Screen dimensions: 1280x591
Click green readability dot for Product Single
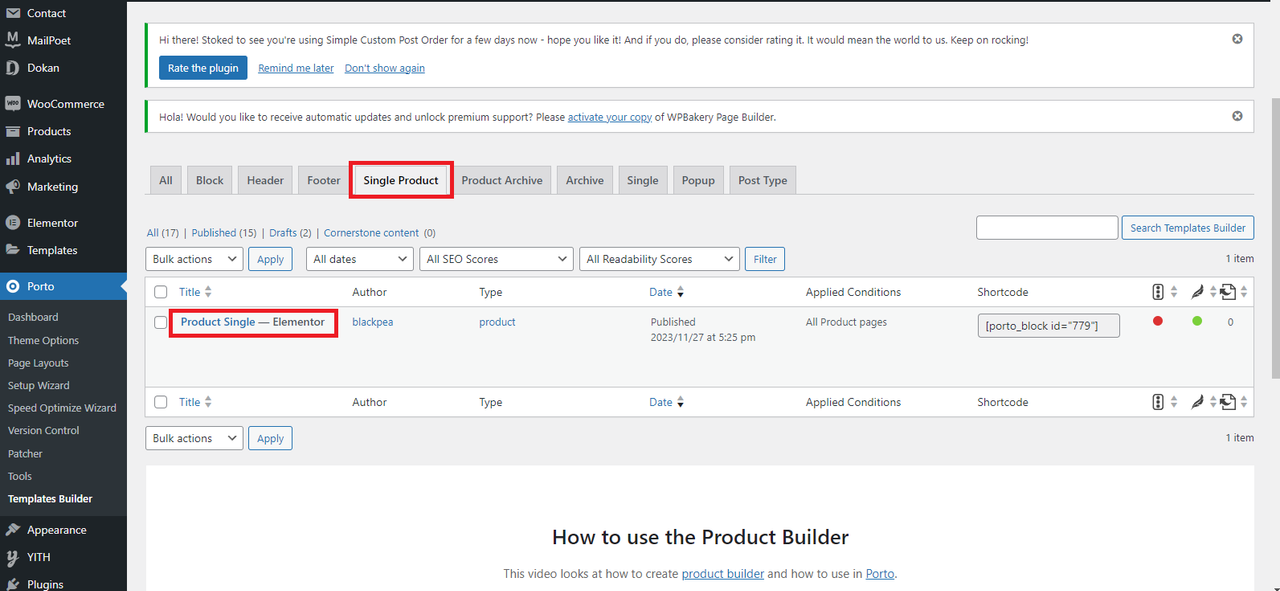(1197, 321)
